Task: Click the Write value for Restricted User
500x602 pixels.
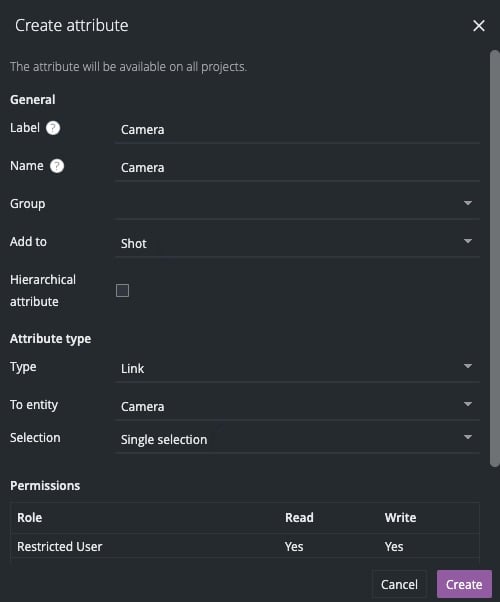Action: click(x=394, y=546)
